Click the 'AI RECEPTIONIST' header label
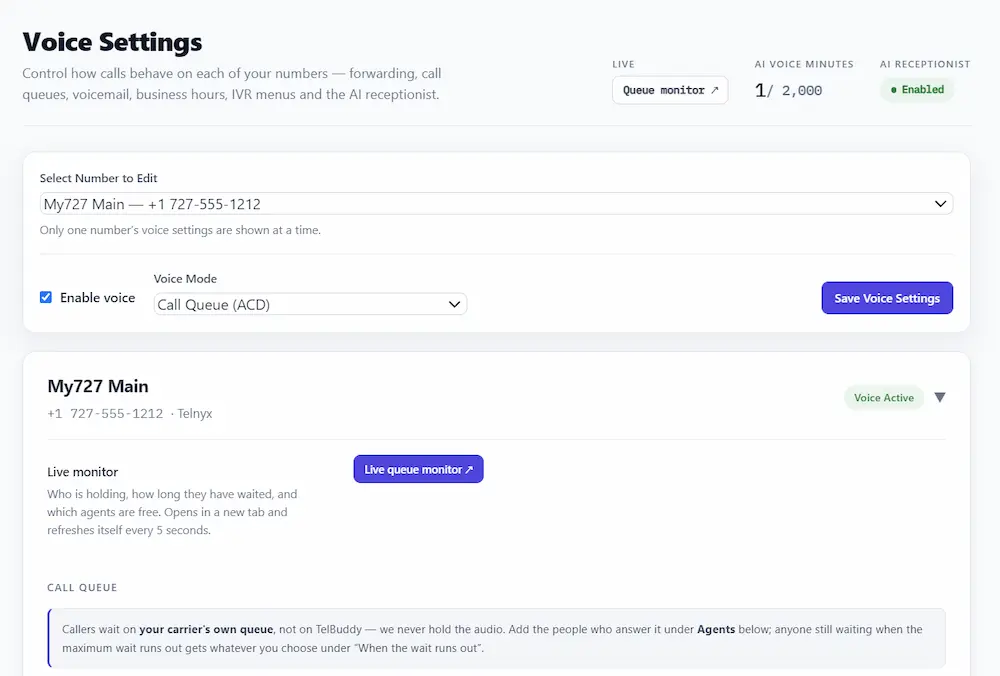1000x676 pixels. tap(925, 64)
